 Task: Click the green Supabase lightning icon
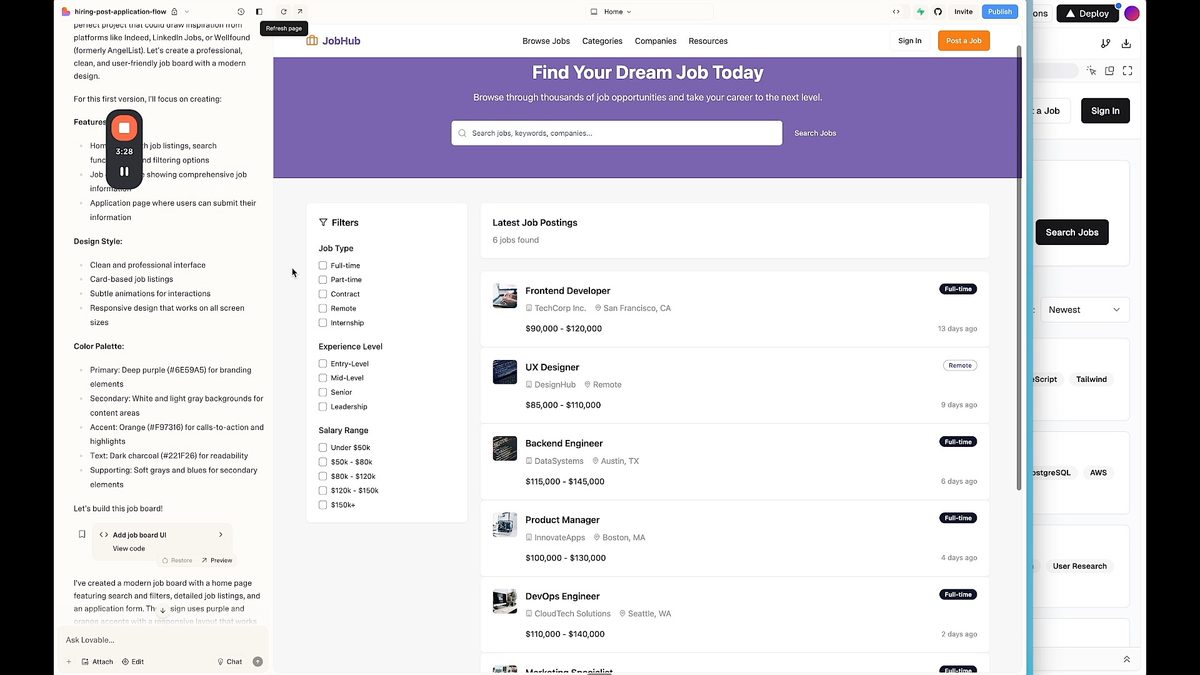[921, 12]
